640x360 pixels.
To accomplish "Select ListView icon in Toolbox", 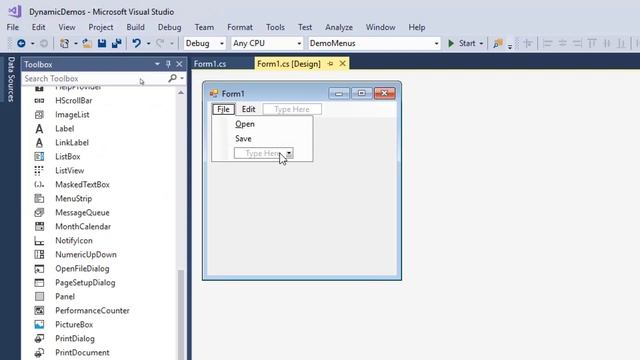I will [x=39, y=171].
